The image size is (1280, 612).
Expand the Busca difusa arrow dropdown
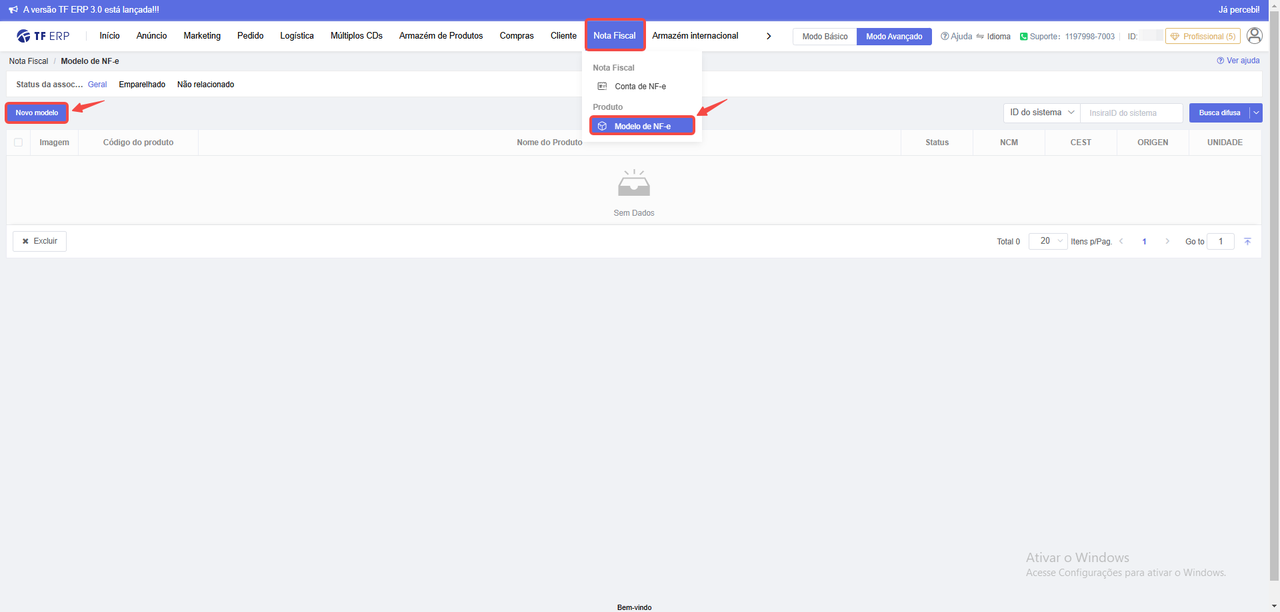(1256, 113)
